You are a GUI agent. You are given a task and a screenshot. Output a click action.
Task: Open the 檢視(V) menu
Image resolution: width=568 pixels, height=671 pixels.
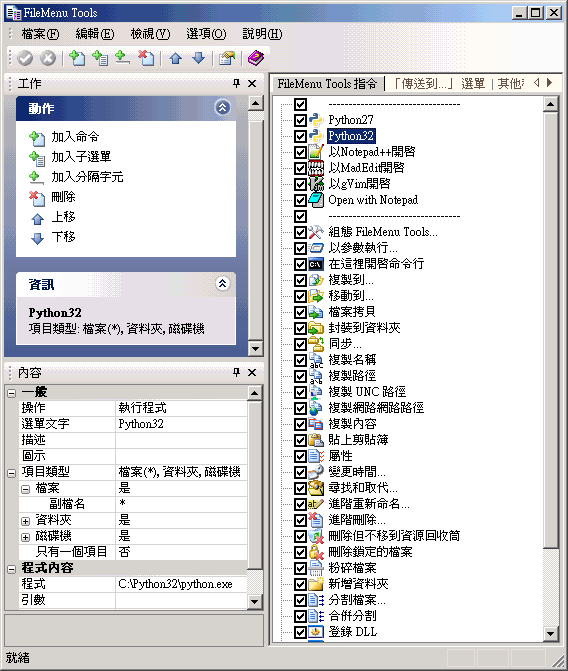pyautogui.click(x=150, y=34)
